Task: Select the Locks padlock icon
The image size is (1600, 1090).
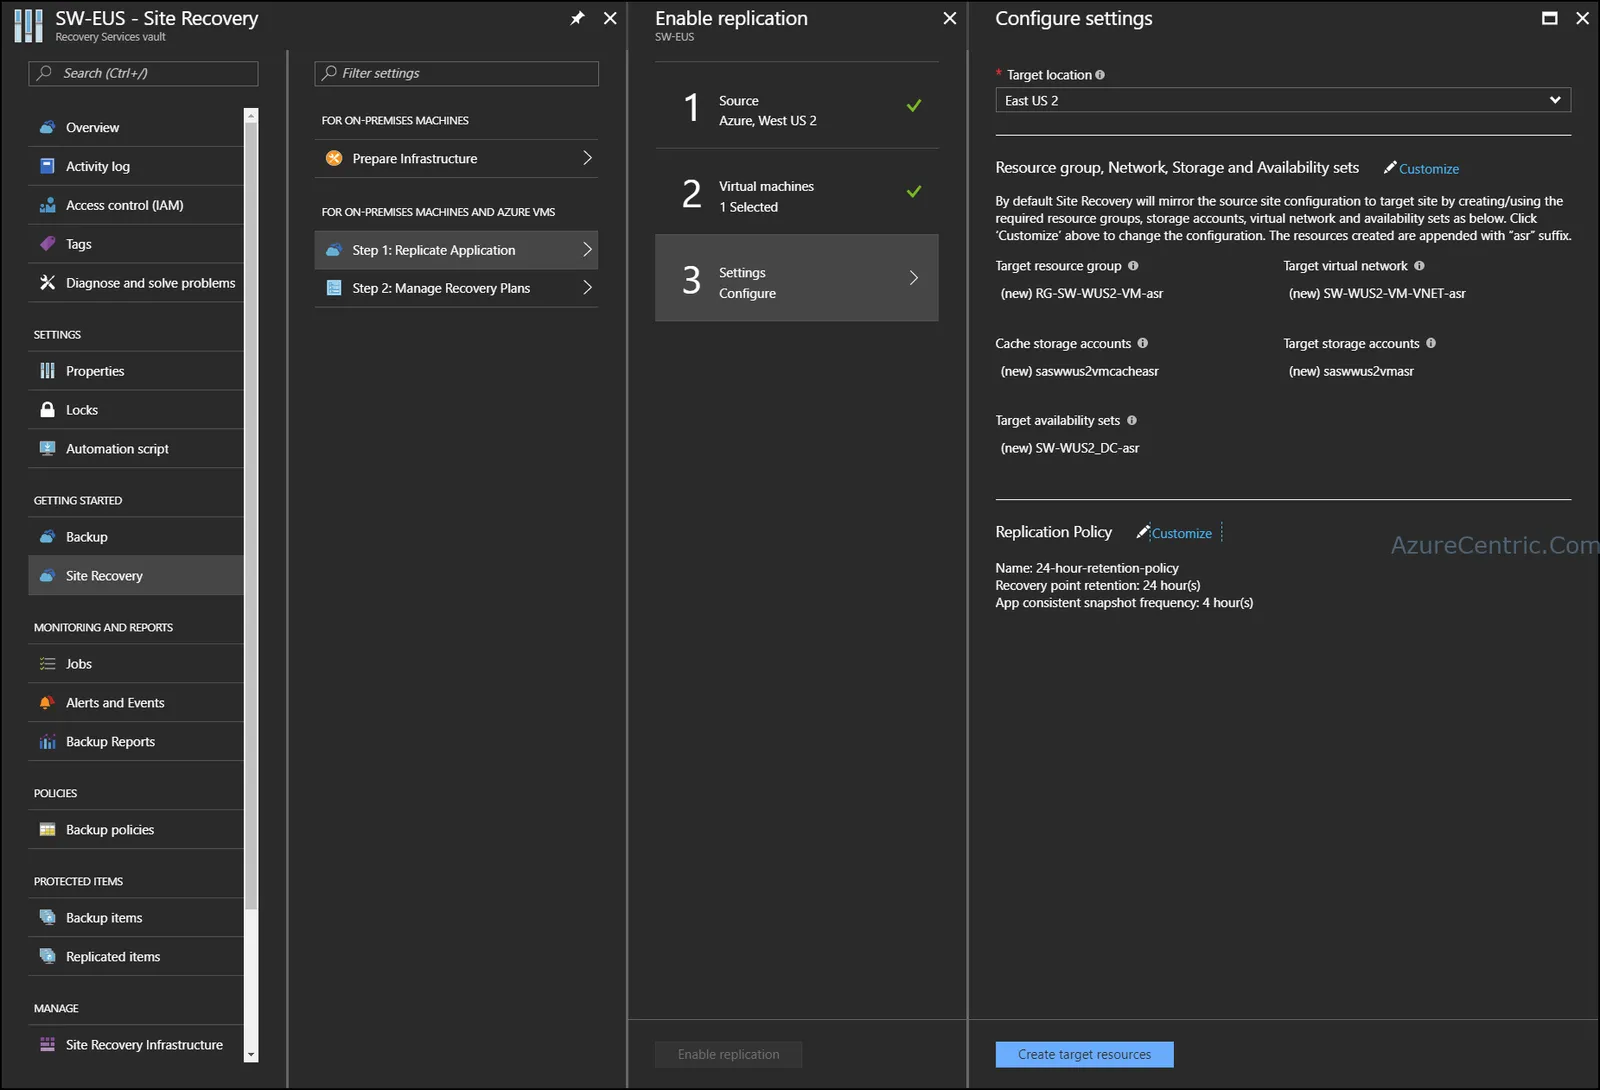Action: (47, 410)
